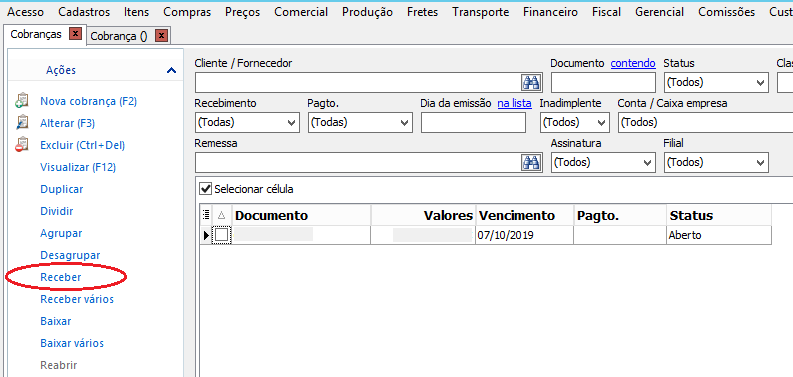Check the first row's selection checkbox

point(222,235)
